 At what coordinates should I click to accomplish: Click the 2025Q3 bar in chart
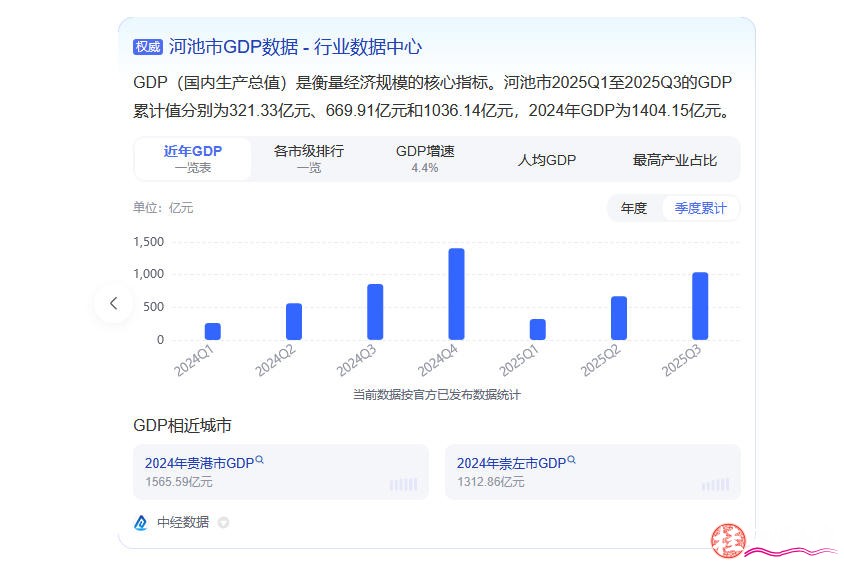tap(700, 306)
